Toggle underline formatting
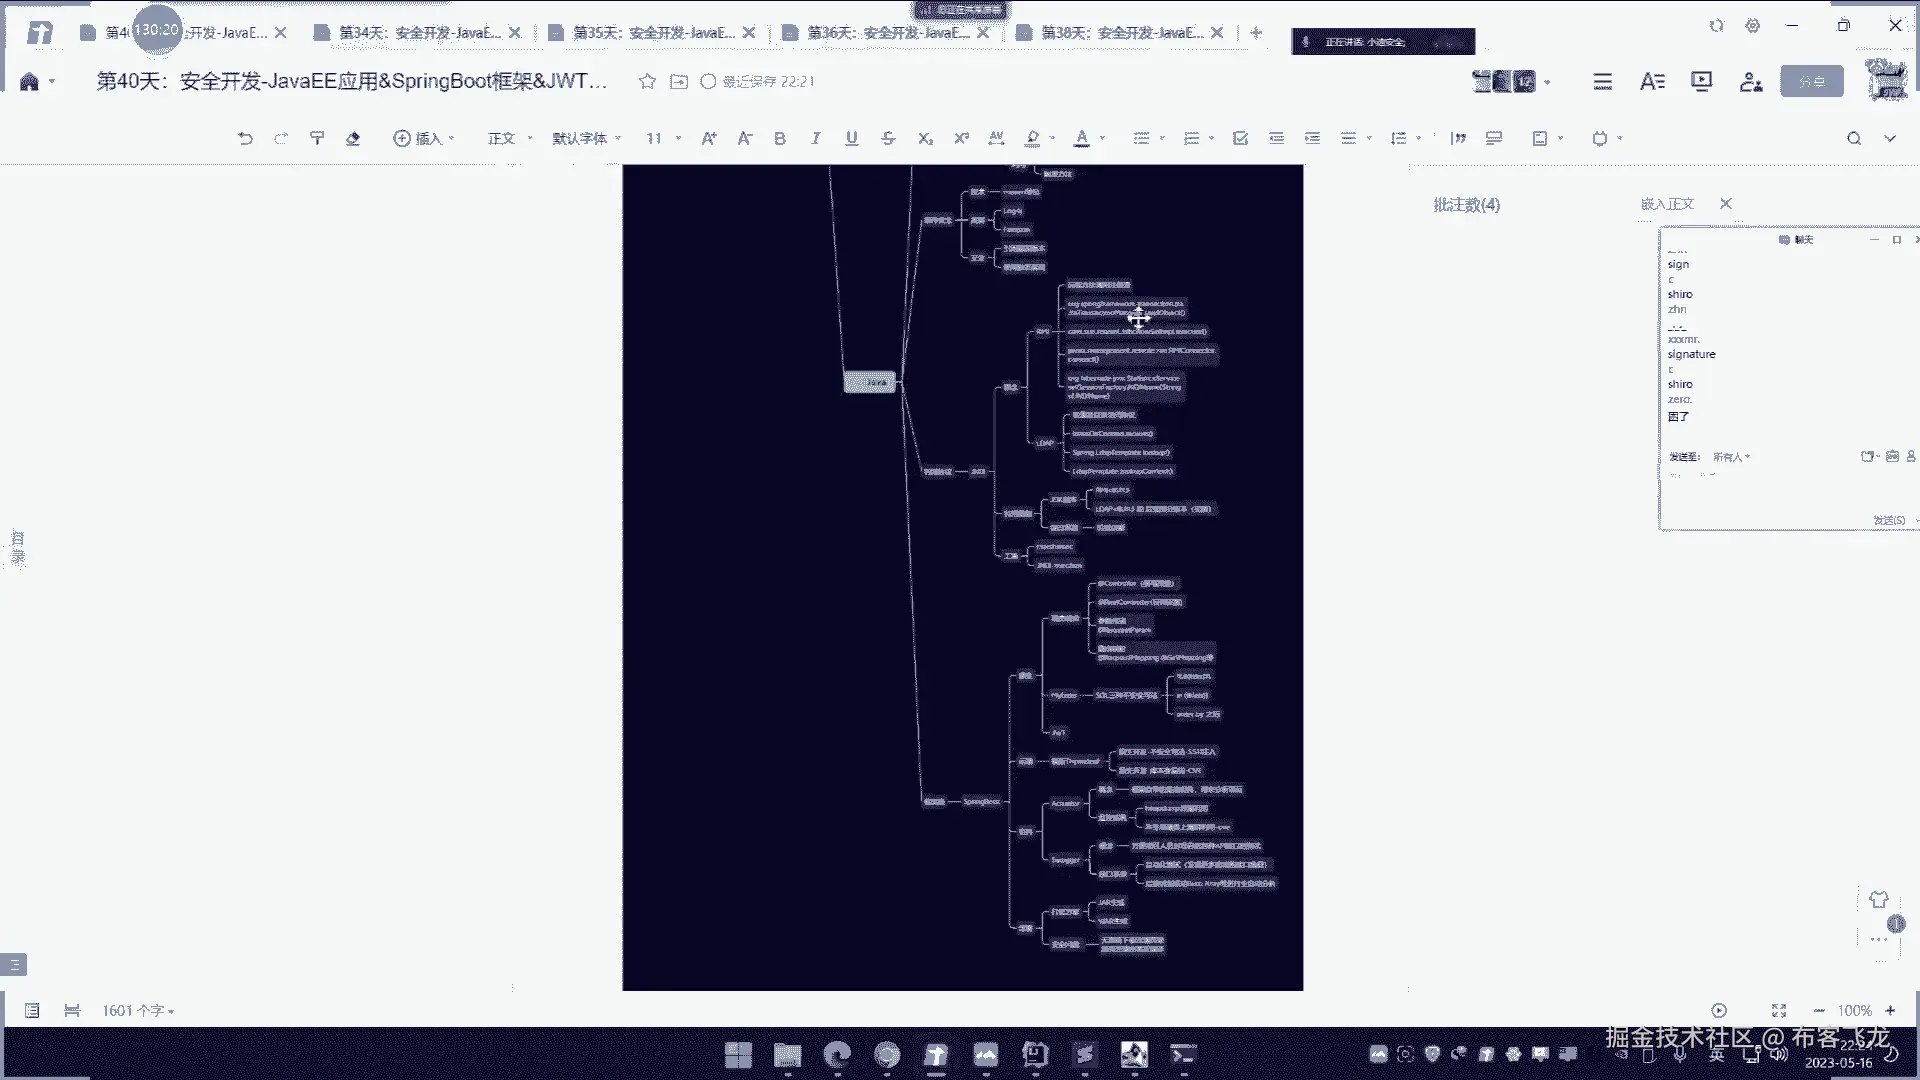This screenshot has width=1920, height=1080. pos(852,139)
